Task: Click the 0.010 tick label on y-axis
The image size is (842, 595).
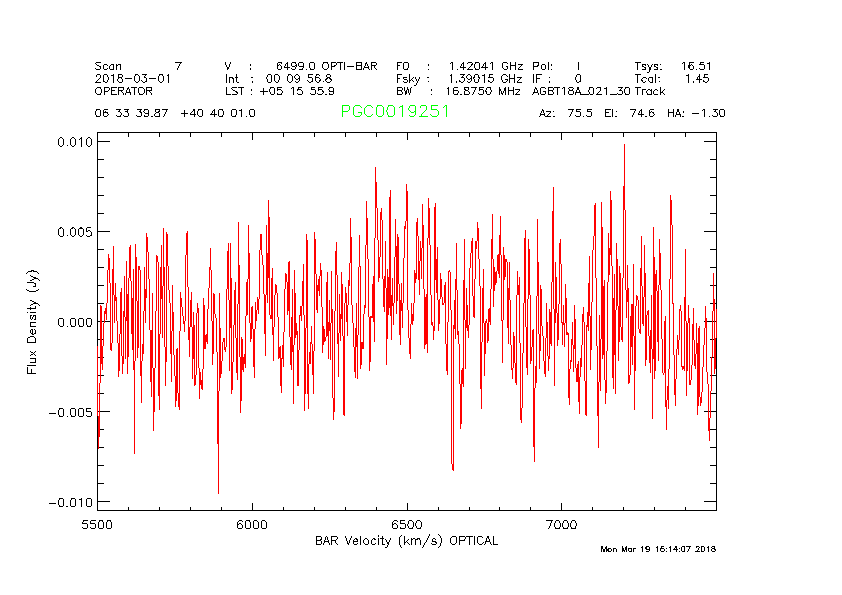Action: (x=74, y=142)
